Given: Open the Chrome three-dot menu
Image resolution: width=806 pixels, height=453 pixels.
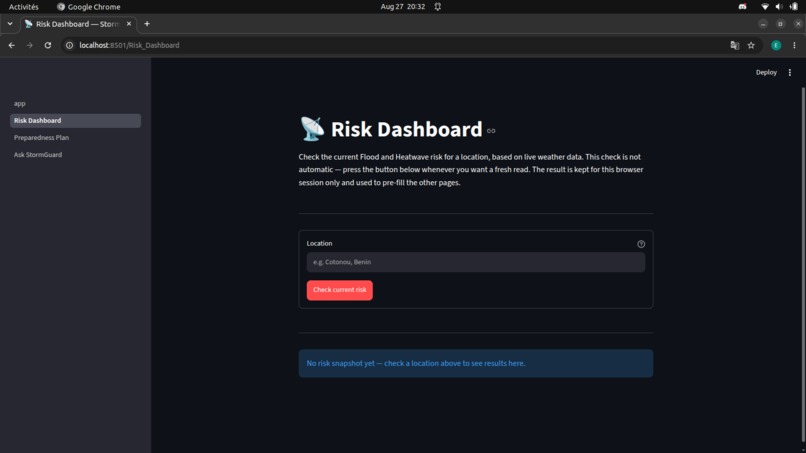Looking at the screenshot, I should (x=794, y=45).
